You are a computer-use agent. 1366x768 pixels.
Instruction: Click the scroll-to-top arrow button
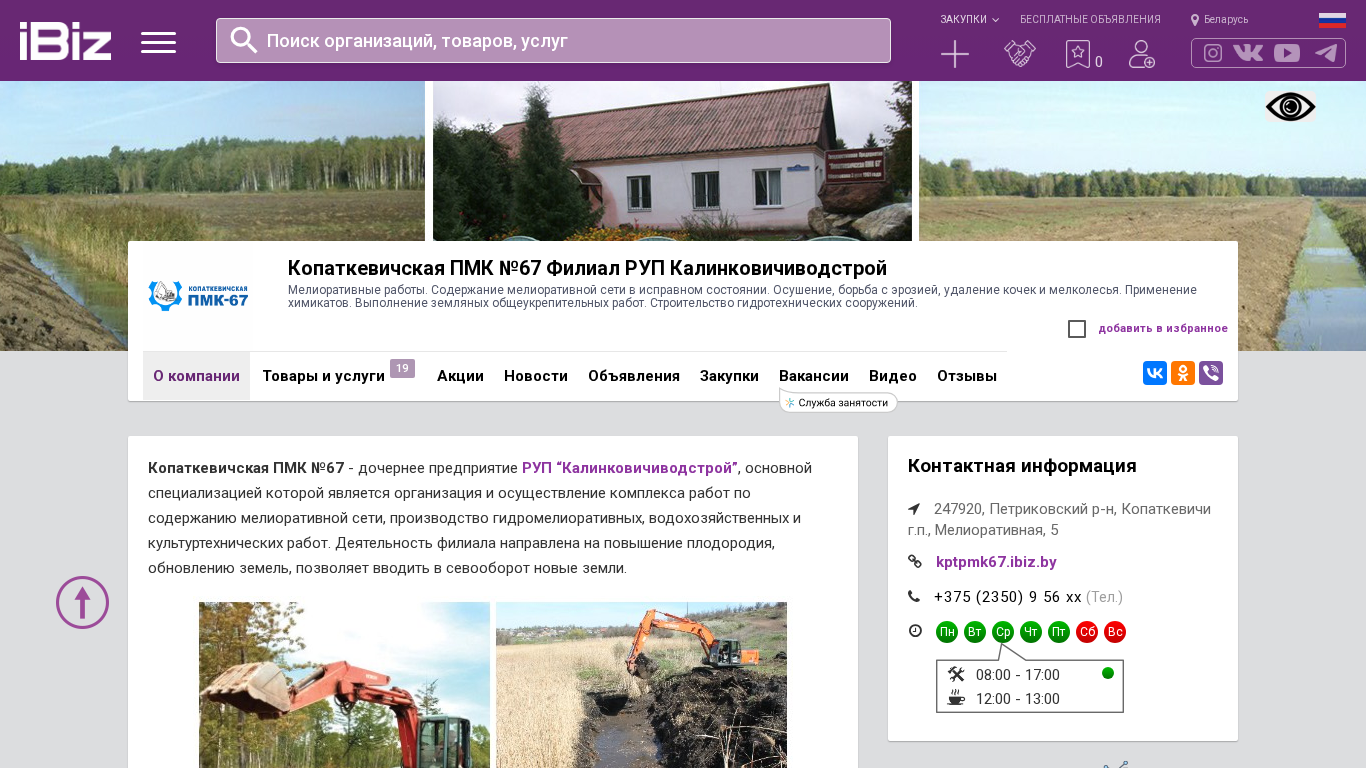82,602
